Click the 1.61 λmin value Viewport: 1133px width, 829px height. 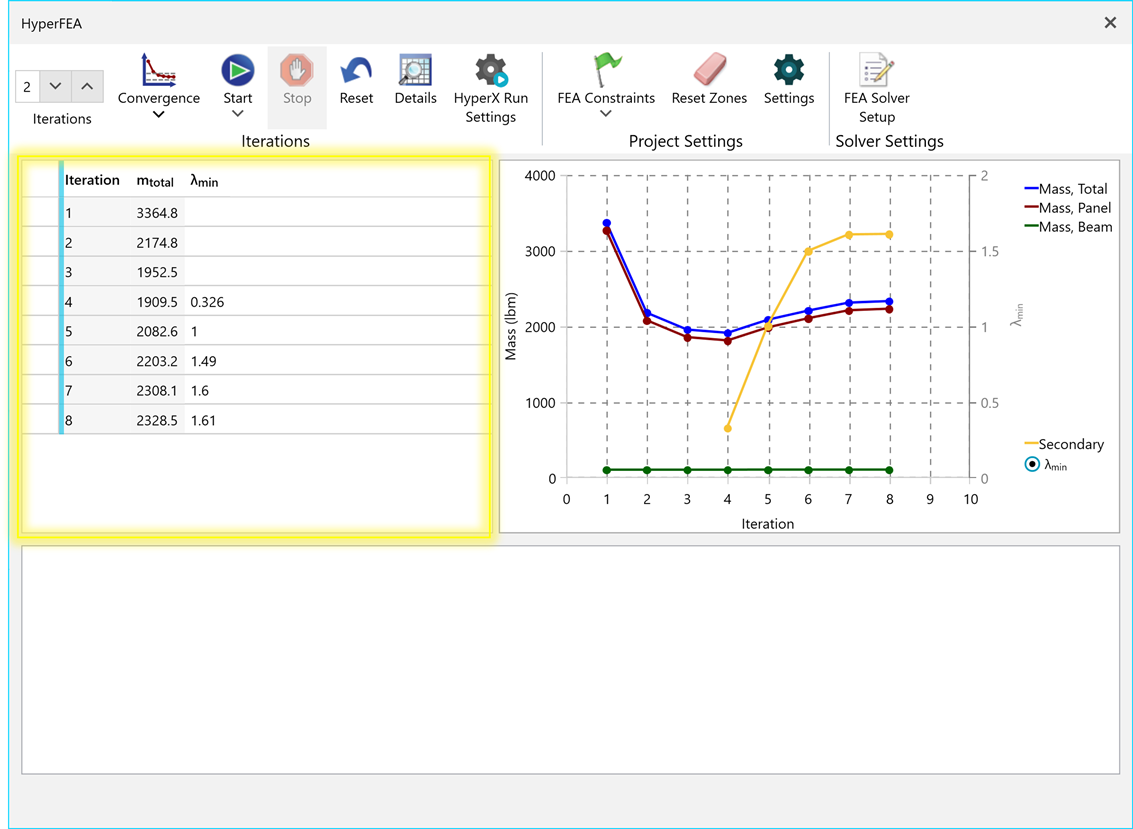click(203, 421)
